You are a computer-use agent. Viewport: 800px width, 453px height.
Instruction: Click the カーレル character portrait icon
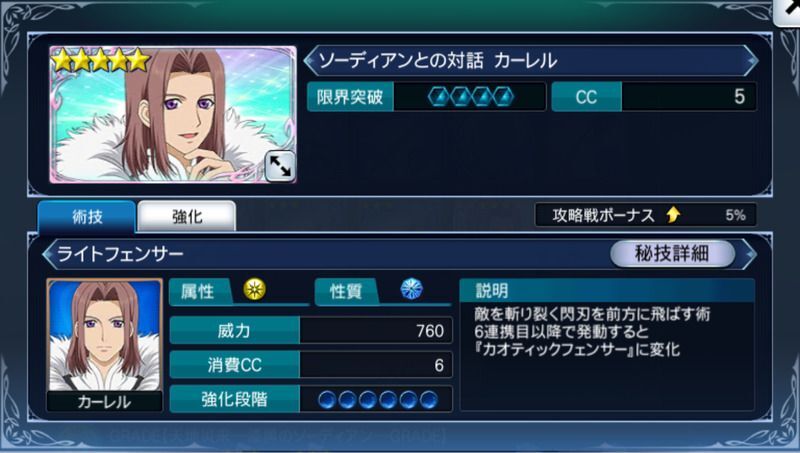tap(105, 345)
